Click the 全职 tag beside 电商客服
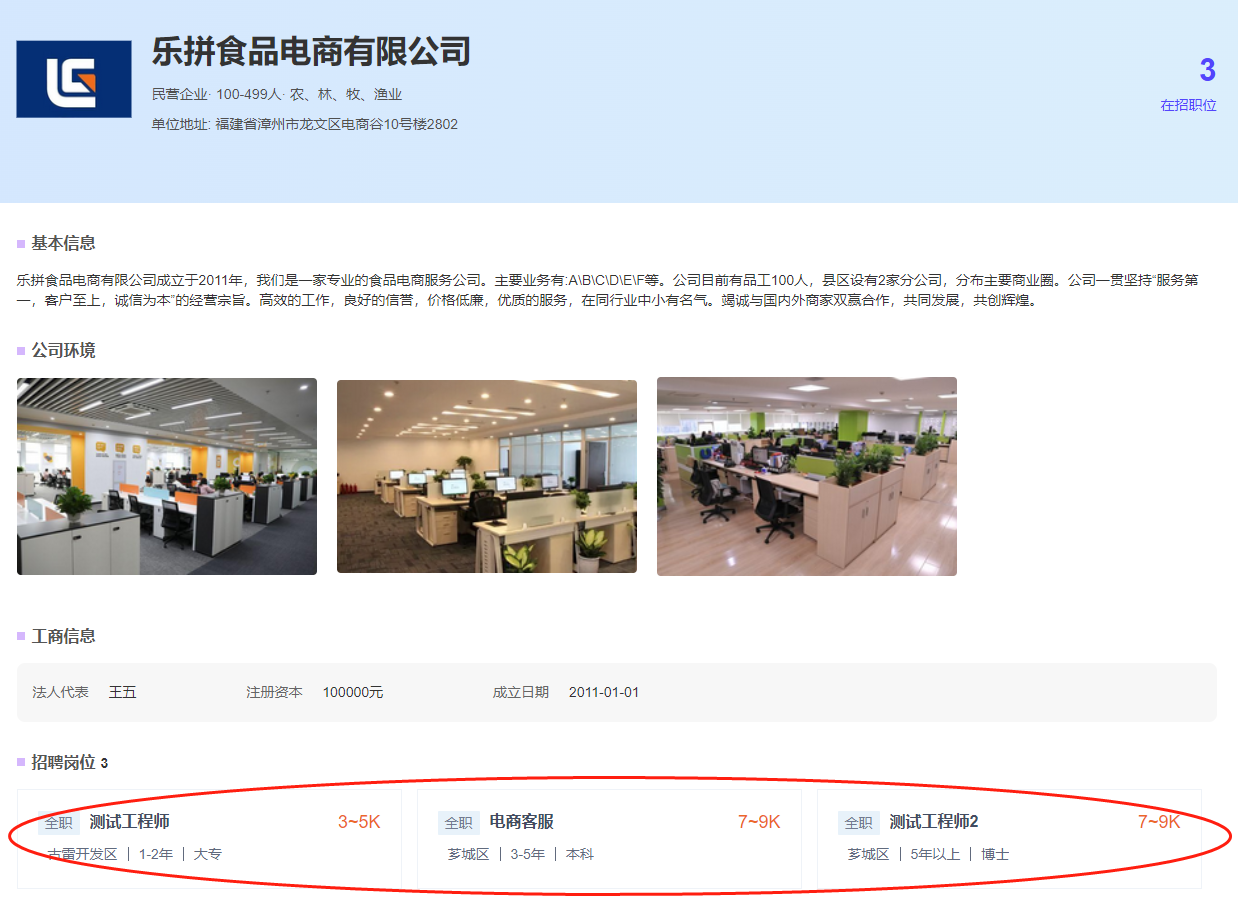Image resolution: width=1238 pixels, height=914 pixels. coord(459,823)
